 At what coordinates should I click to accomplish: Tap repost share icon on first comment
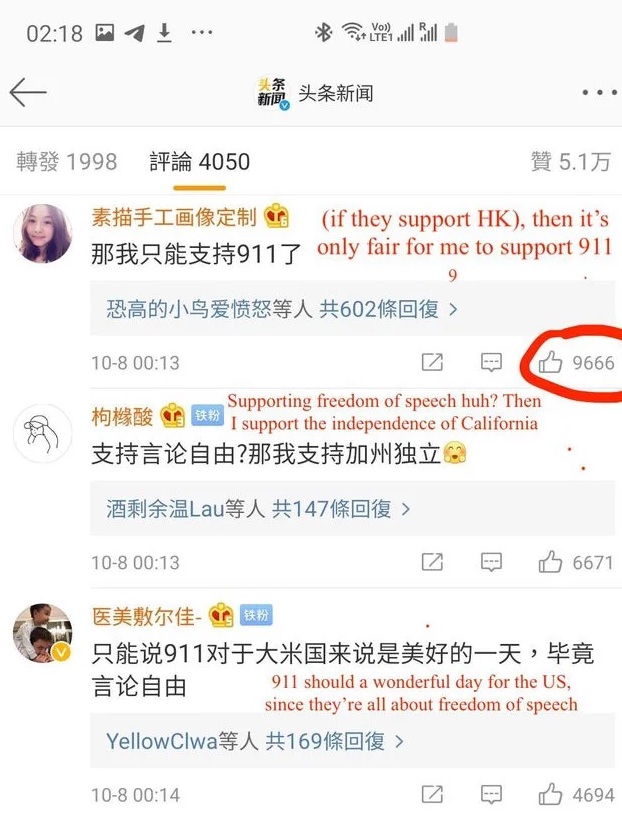[x=432, y=362]
